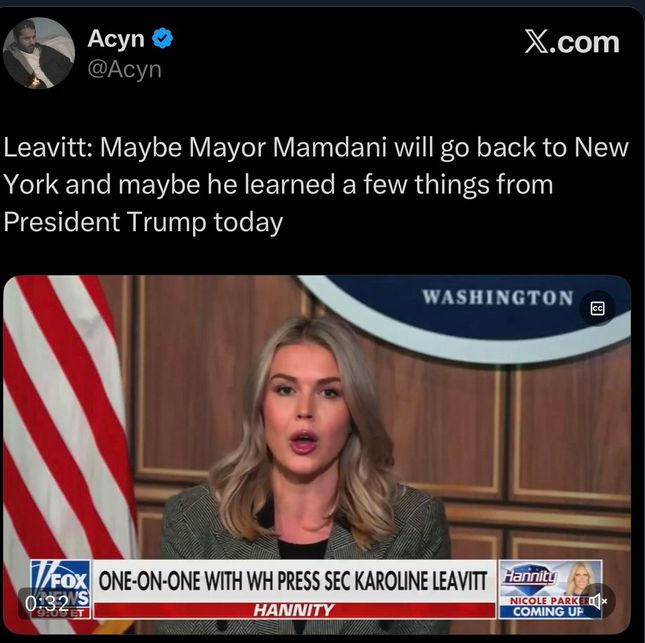Screen dimensions: 645x643
Task: Unmute the video using speaker icon
Action: coord(598,602)
